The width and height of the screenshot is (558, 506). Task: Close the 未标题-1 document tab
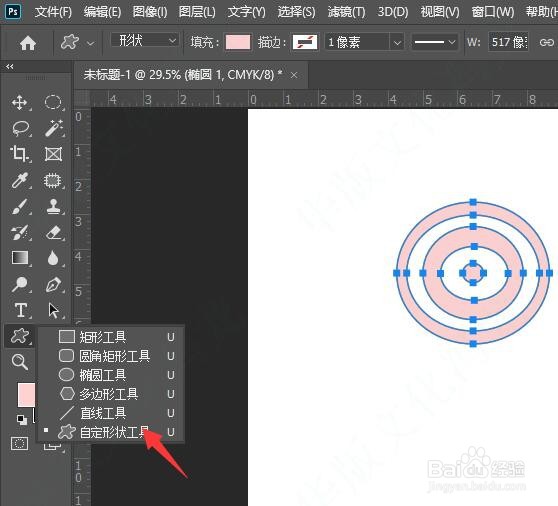(294, 75)
